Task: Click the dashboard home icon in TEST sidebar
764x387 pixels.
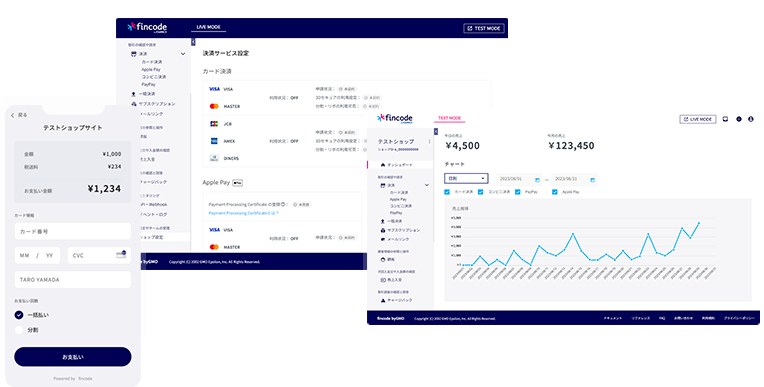Action: [x=383, y=165]
